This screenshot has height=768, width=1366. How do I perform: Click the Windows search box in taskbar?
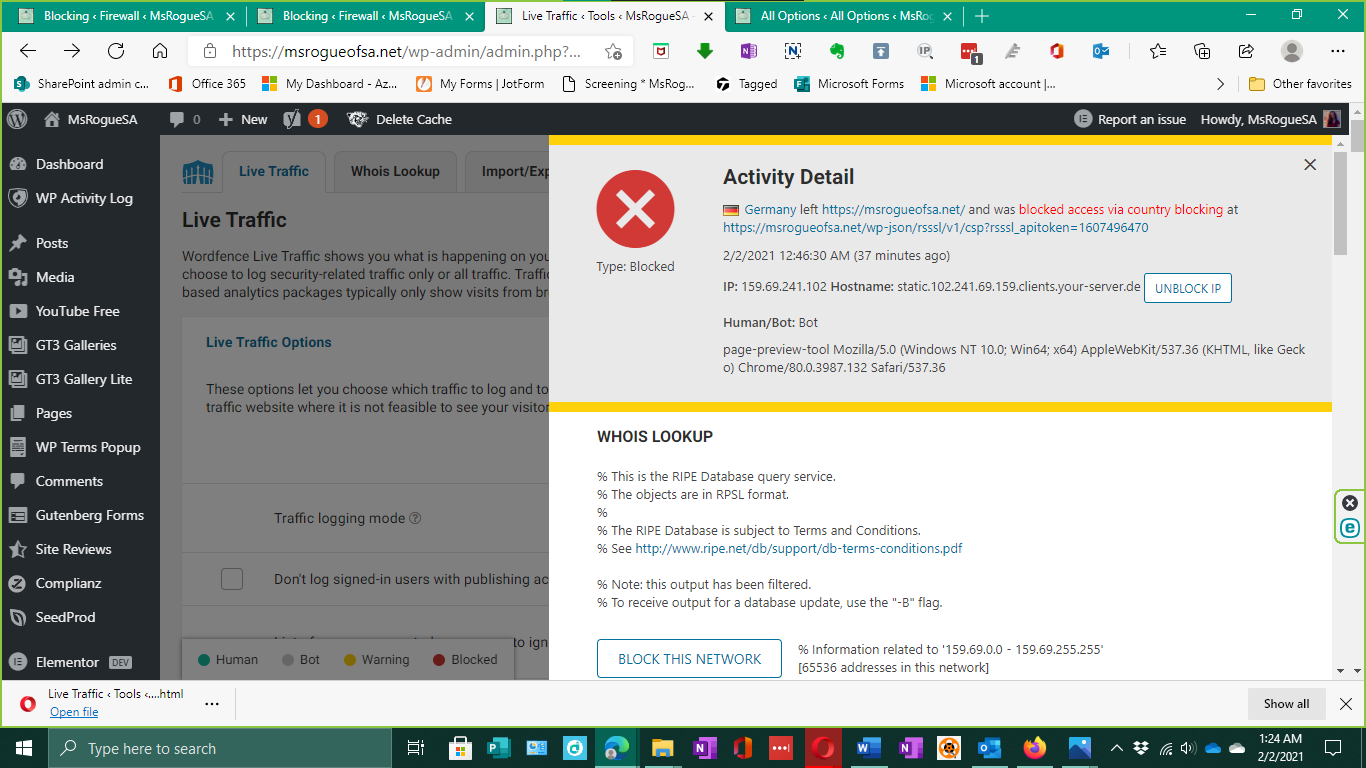click(220, 748)
